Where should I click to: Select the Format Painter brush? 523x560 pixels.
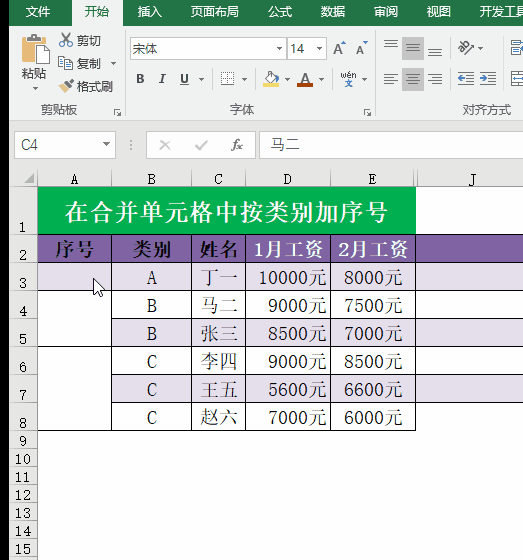[x=66, y=86]
